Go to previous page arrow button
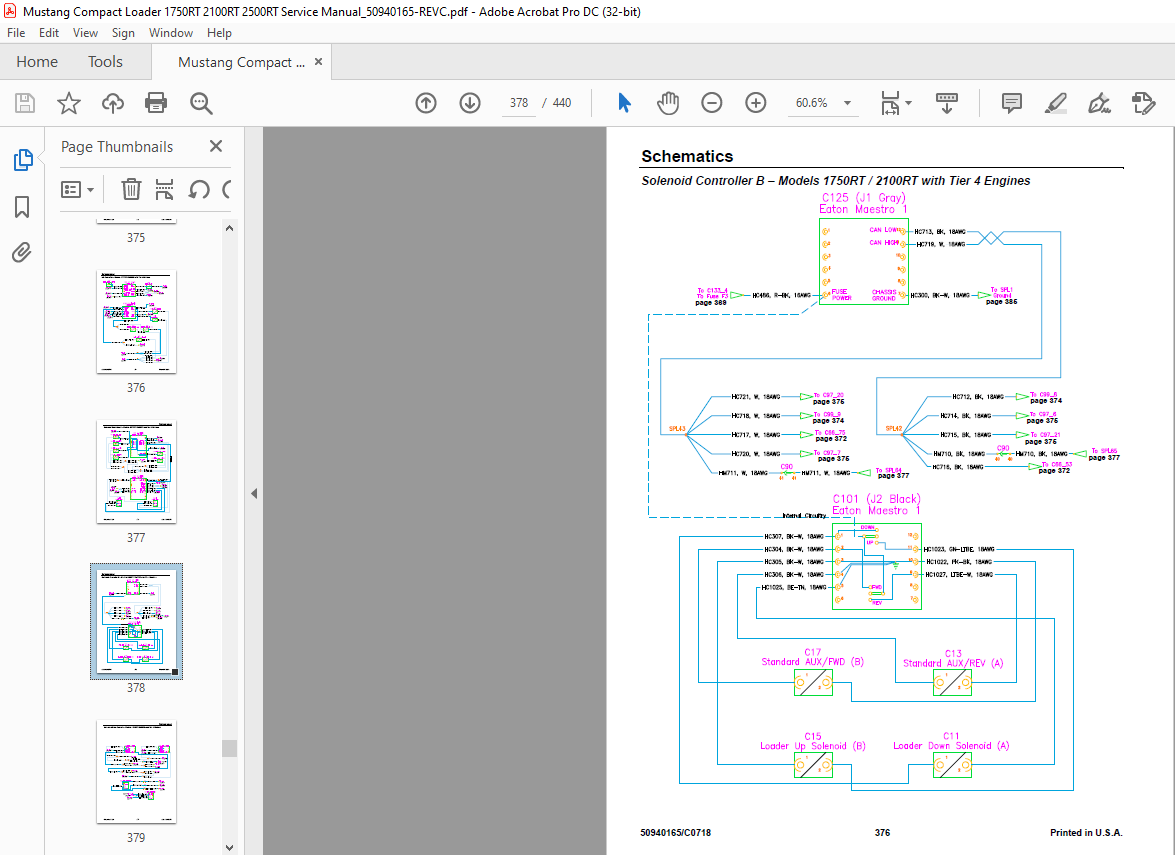The image size is (1175, 855). 426,103
